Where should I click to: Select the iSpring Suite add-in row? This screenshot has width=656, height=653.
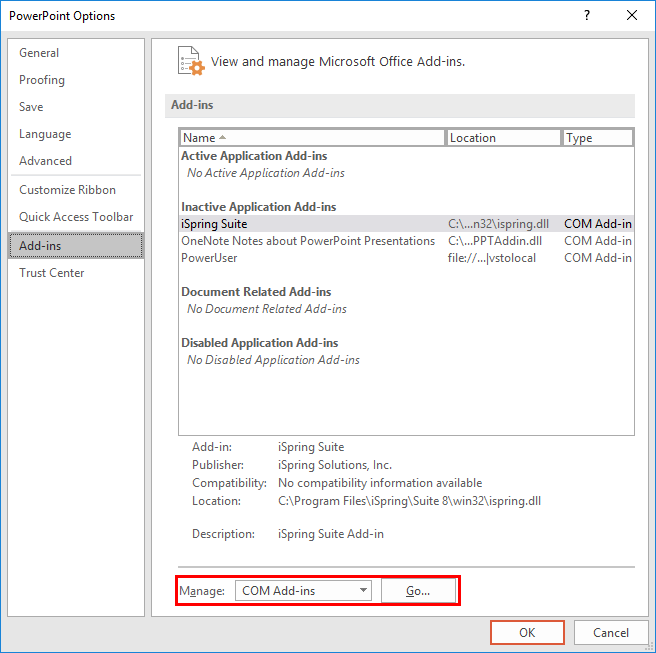406,224
